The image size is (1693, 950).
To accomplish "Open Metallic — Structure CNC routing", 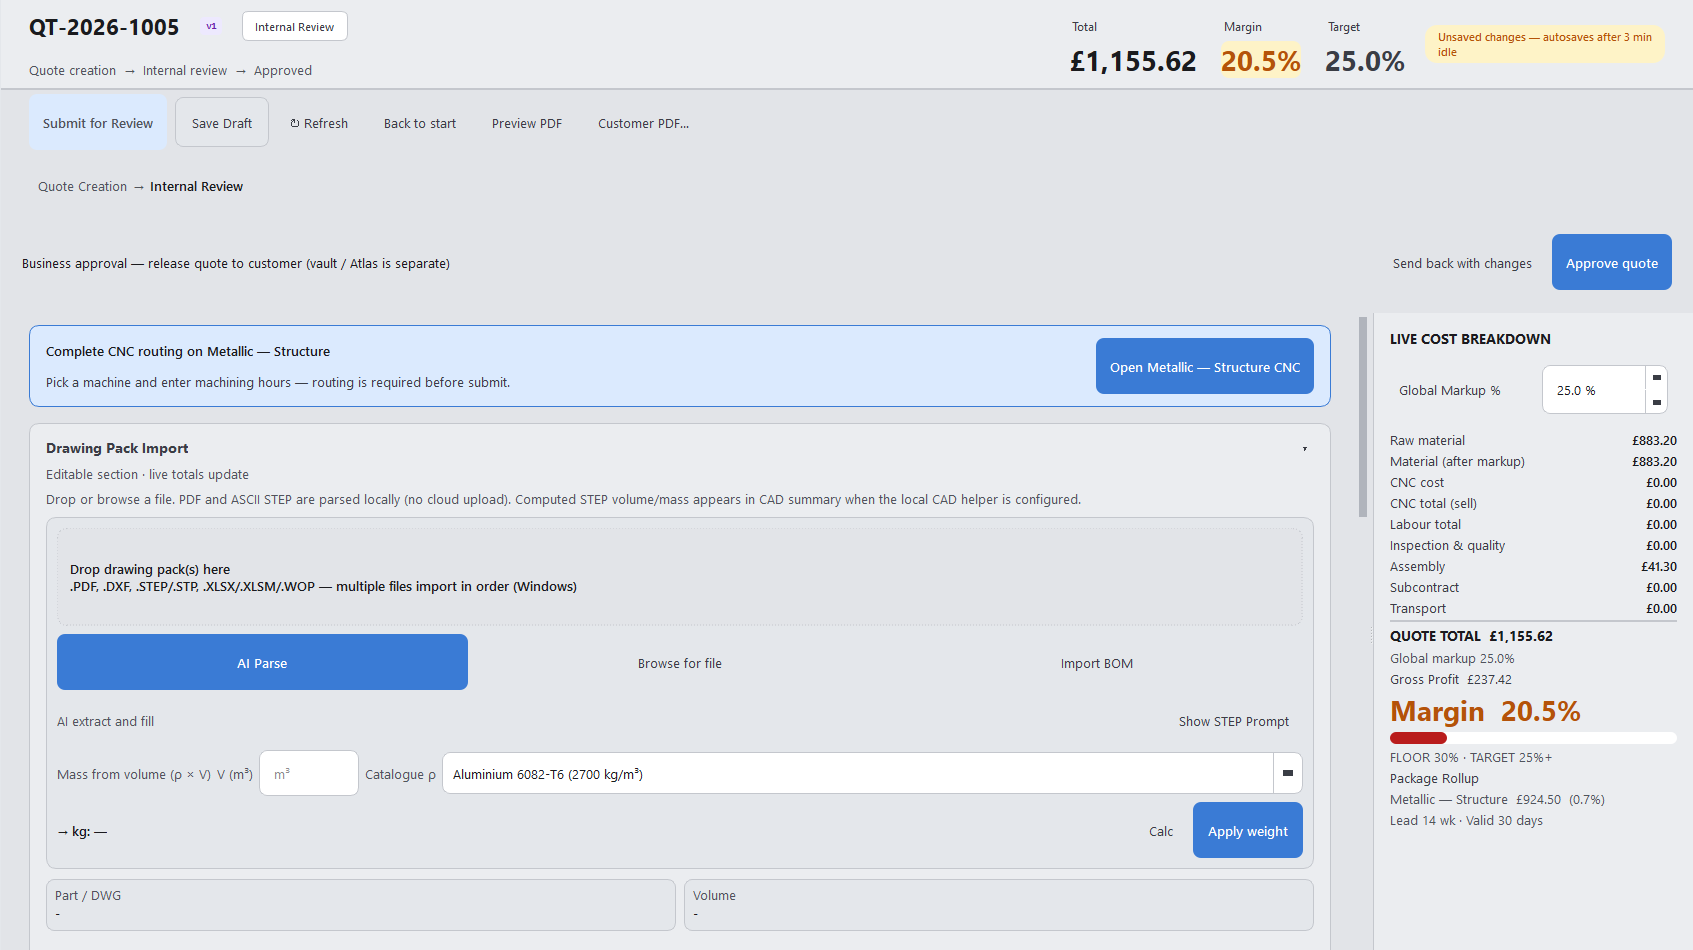I will tap(1204, 367).
